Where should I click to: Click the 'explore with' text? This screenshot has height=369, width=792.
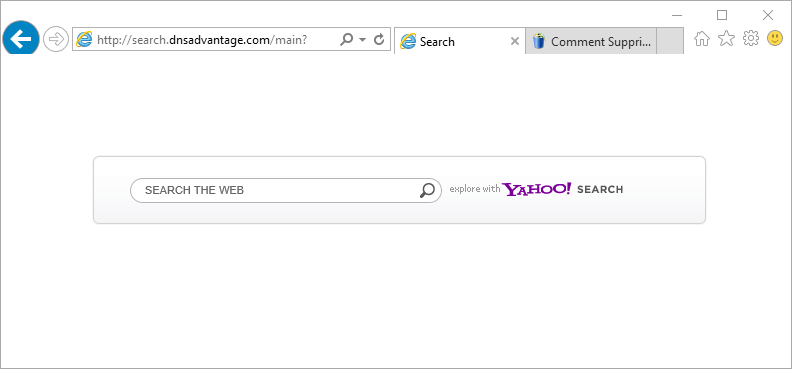pos(475,189)
